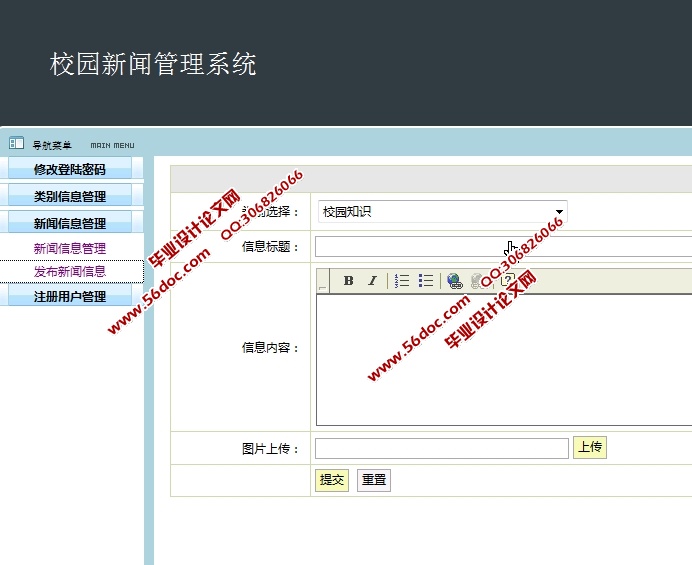
Task: Insert a numbered list in editor
Action: point(402,281)
